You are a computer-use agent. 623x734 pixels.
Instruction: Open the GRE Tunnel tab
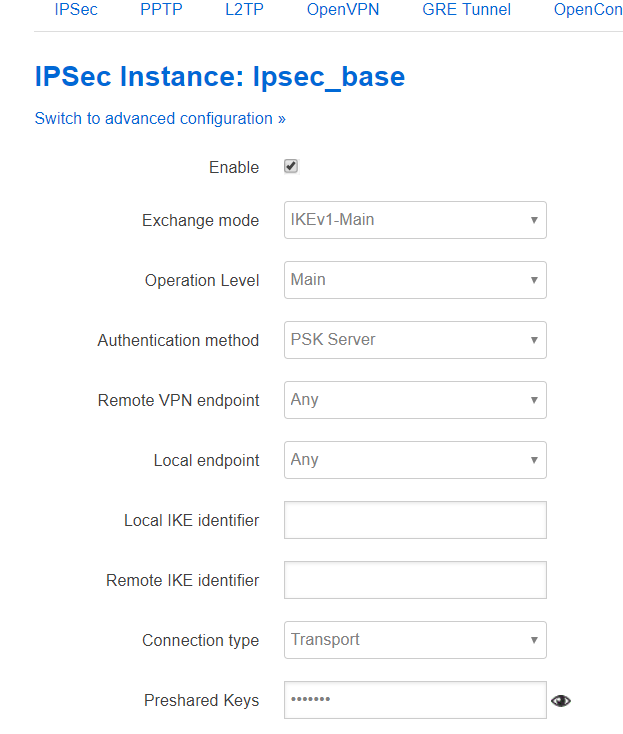[466, 10]
